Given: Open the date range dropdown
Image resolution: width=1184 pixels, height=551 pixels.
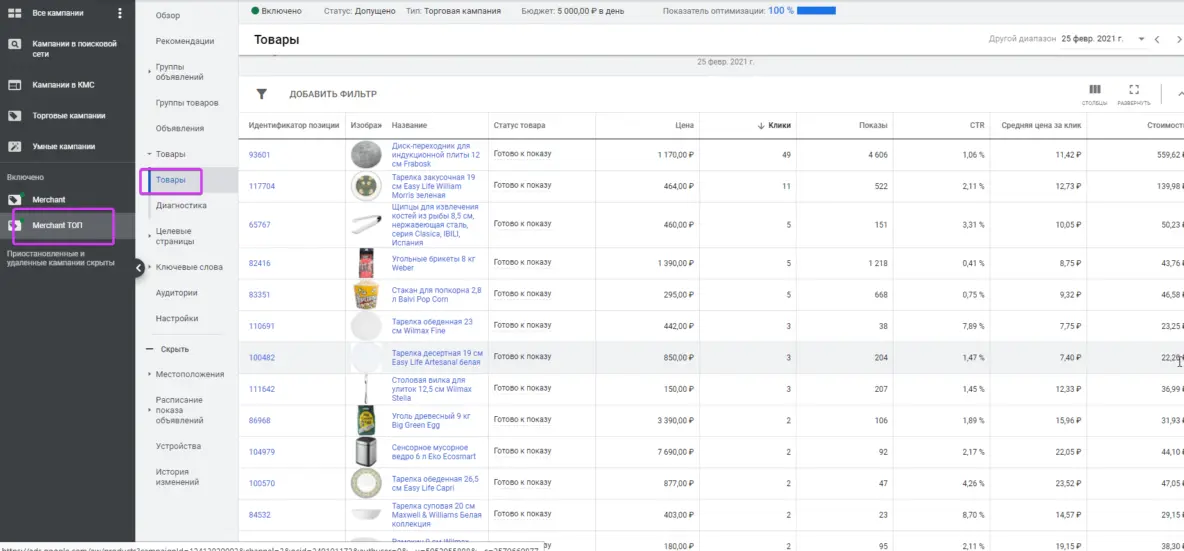Looking at the screenshot, I should [1140, 39].
